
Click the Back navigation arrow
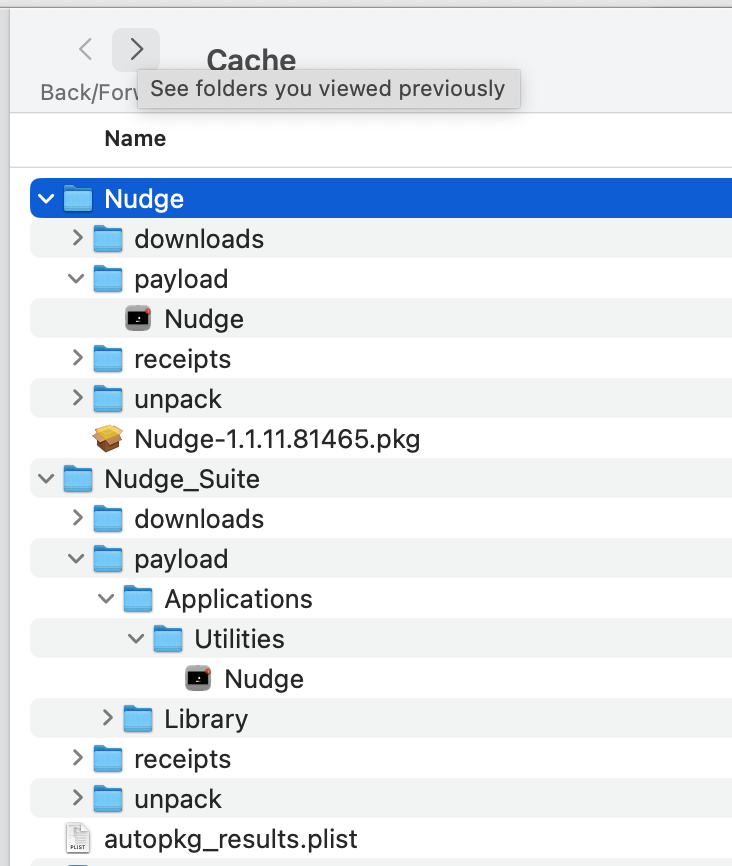click(85, 49)
